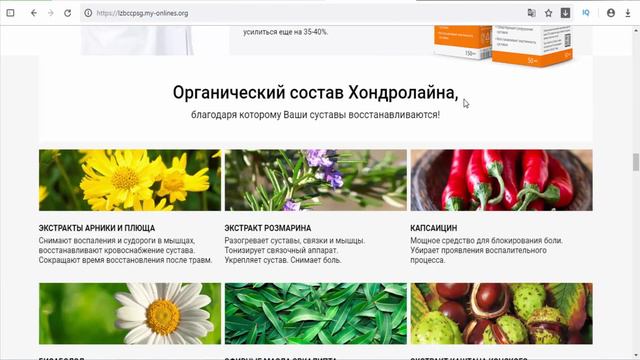Click the rosemary plant image
The height and width of the screenshot is (360, 640).
tap(316, 180)
